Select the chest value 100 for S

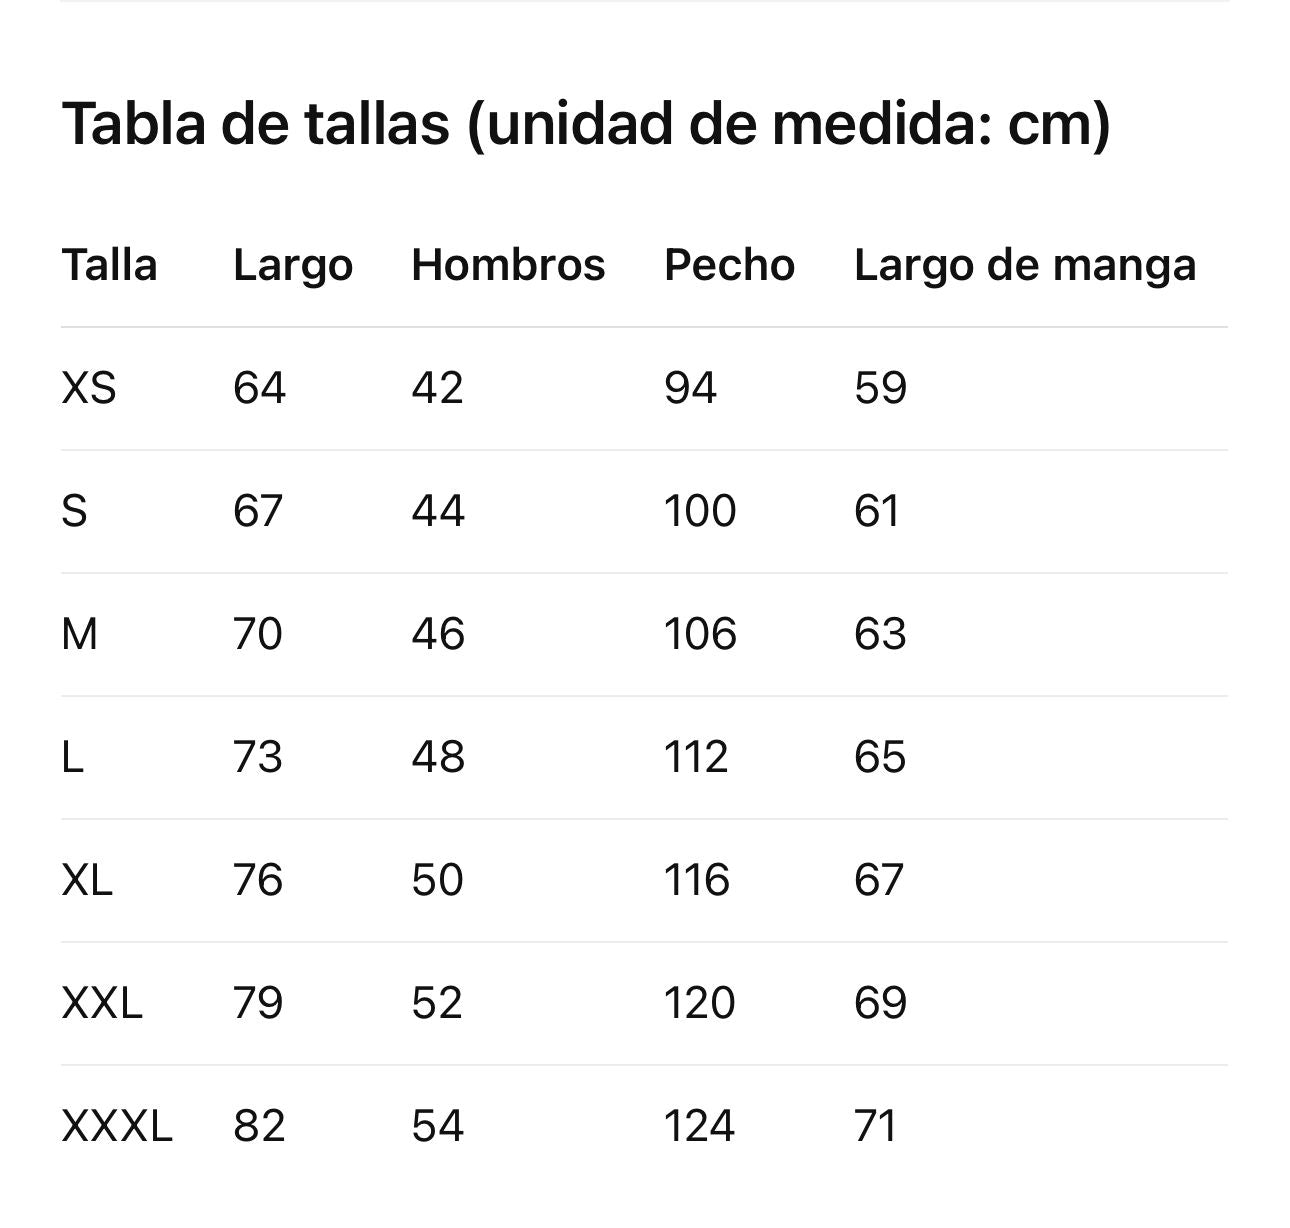[x=700, y=511]
